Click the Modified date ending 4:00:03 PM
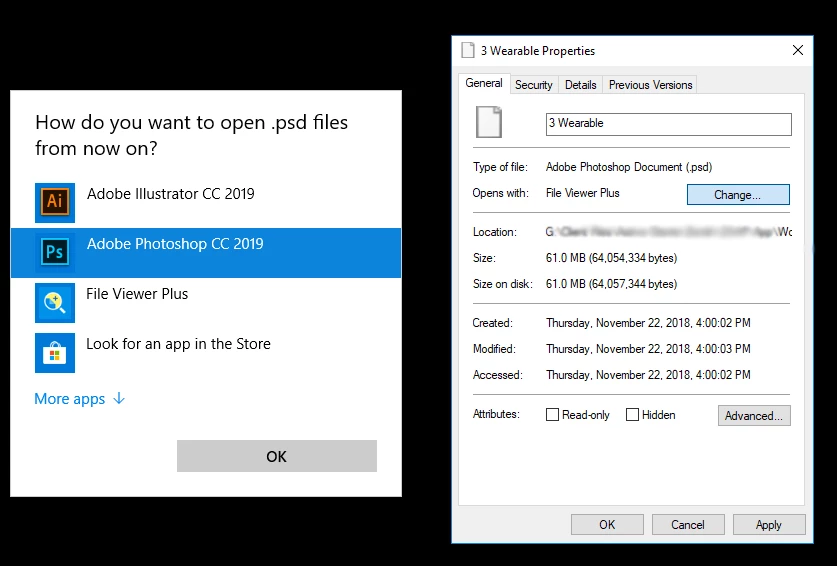 [648, 349]
